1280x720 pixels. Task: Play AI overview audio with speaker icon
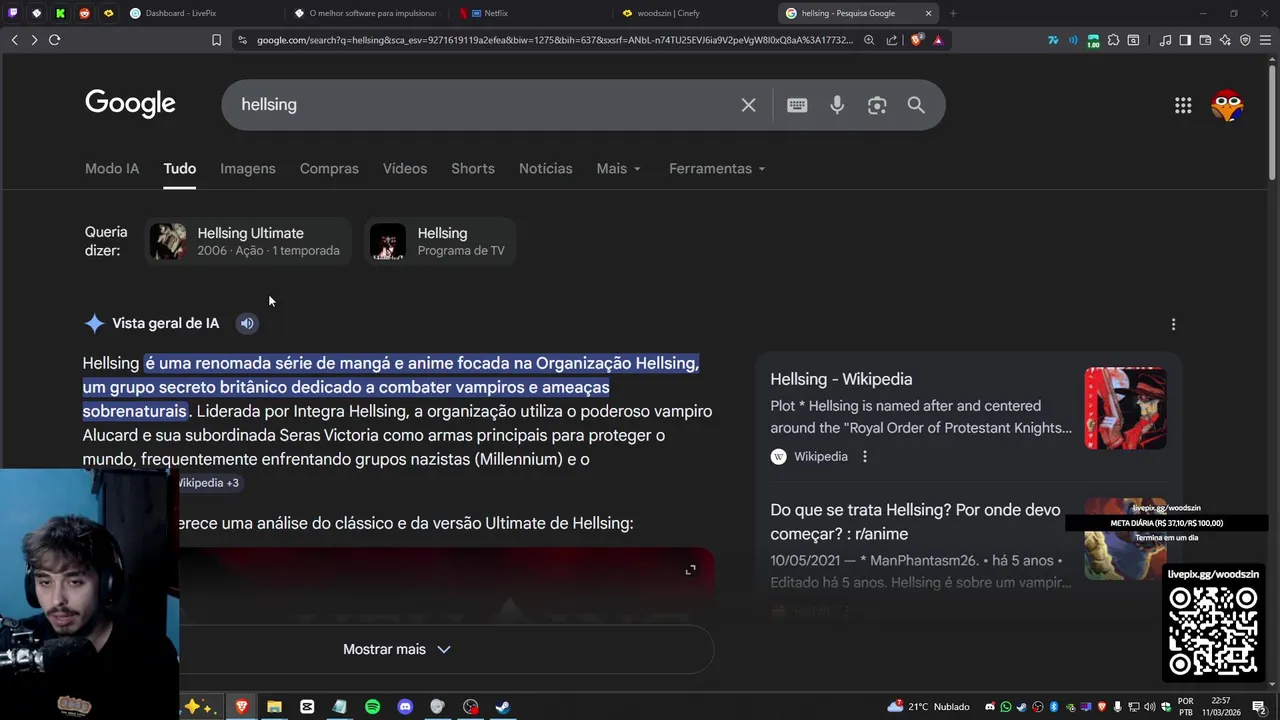pyautogui.click(x=247, y=323)
